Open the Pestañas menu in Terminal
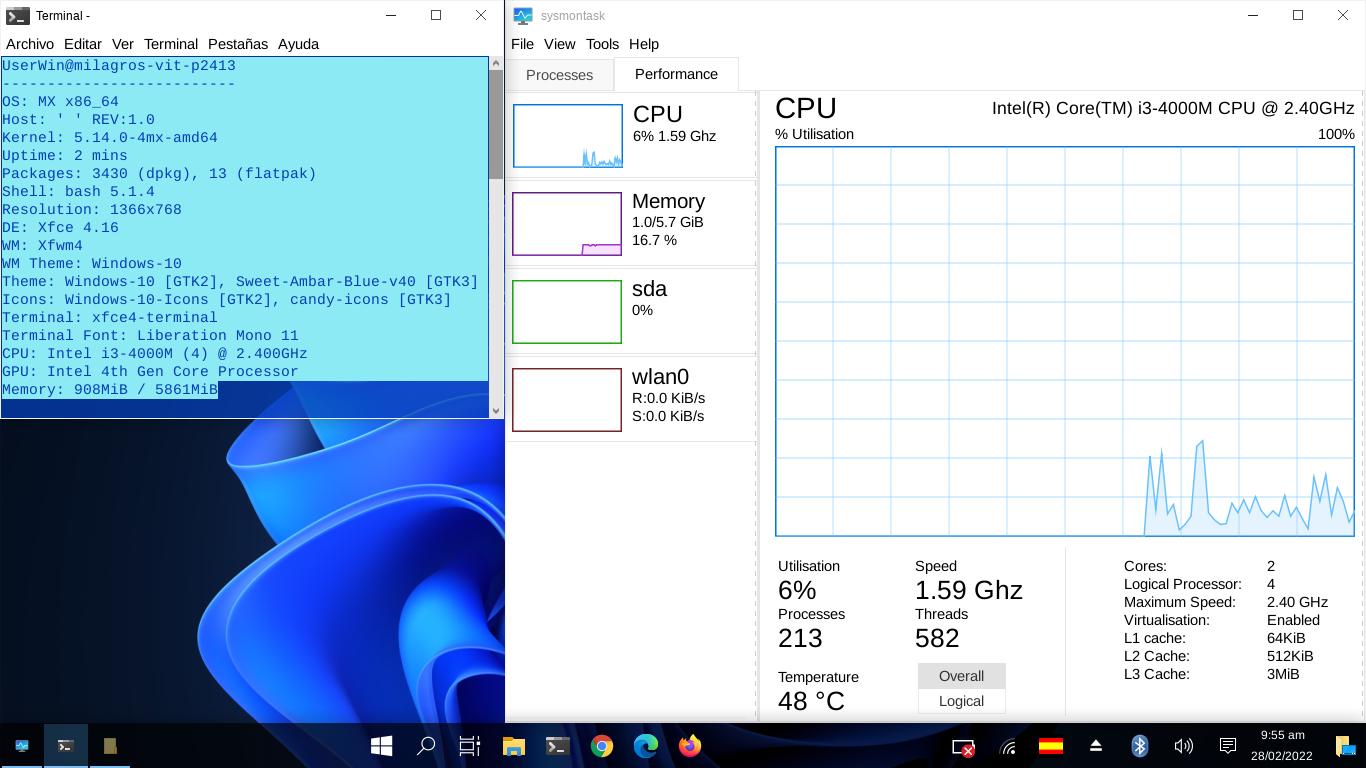This screenshot has height=768, width=1366. click(x=237, y=44)
